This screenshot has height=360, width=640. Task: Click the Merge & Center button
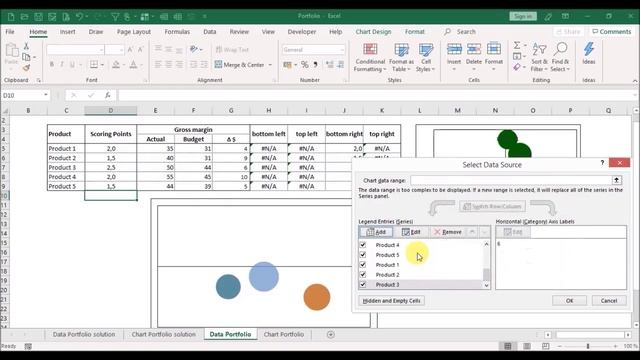pos(240,64)
